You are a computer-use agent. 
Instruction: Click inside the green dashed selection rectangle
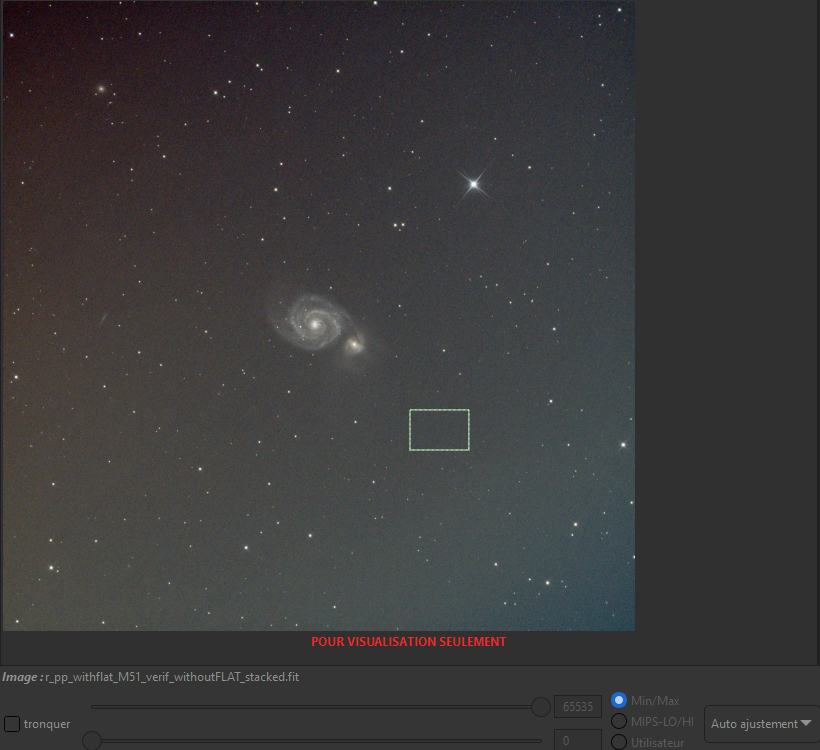pyautogui.click(x=439, y=429)
